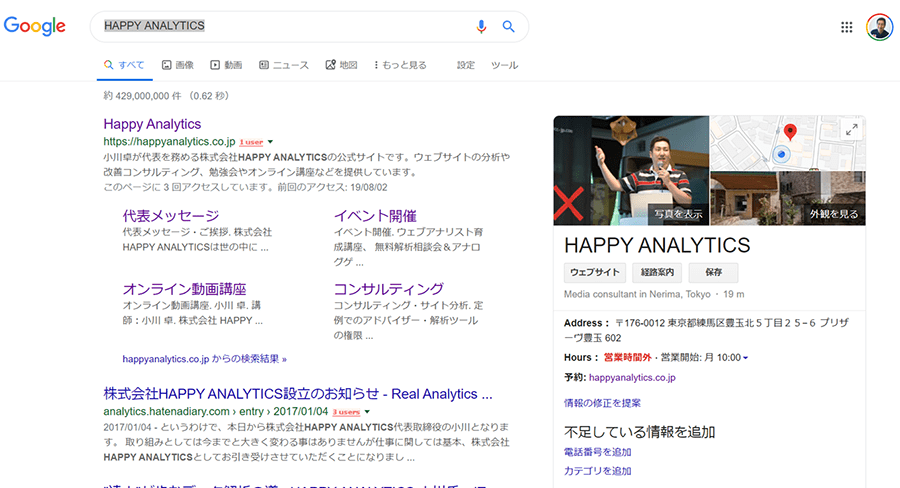Open 設定 search settings
Screen dimensions: 900x488
click(465, 65)
